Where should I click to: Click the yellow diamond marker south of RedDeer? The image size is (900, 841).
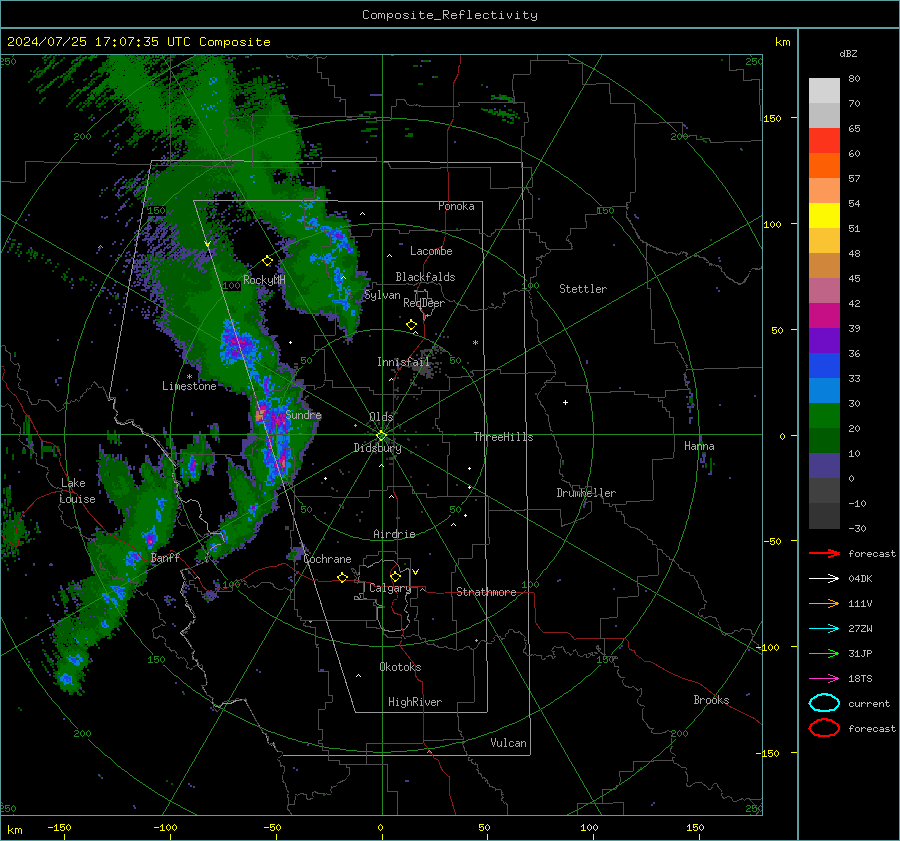click(x=412, y=325)
